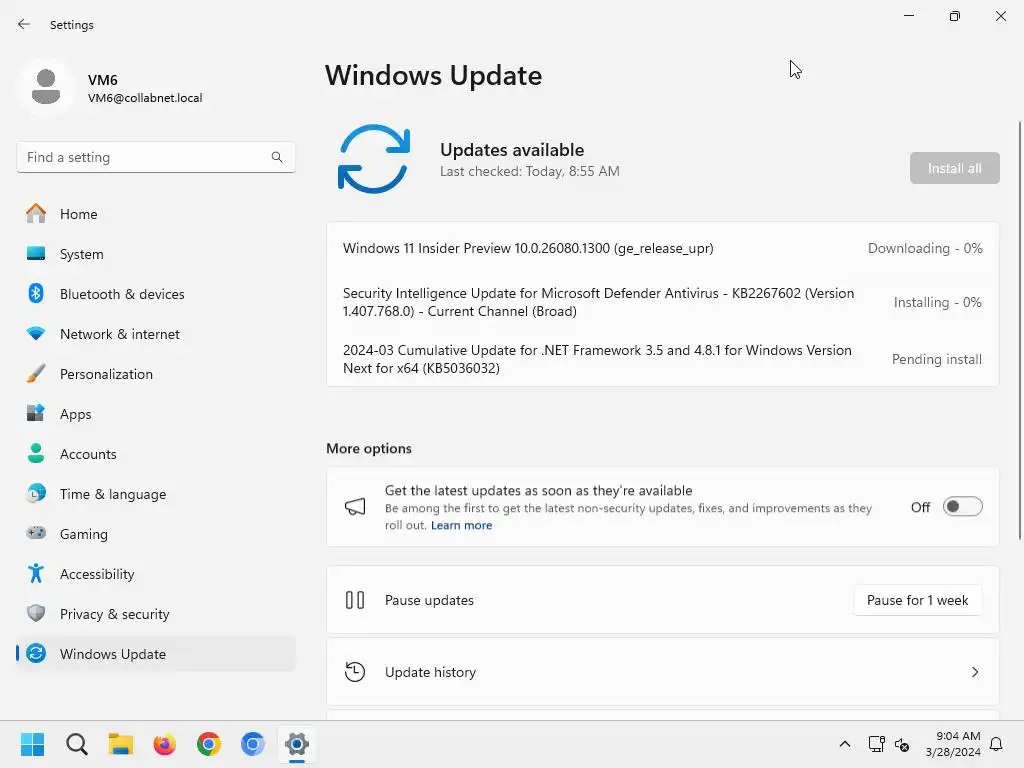Click the Bluetooth icon in sidebar
This screenshot has width=1024, height=768.
tap(36, 293)
